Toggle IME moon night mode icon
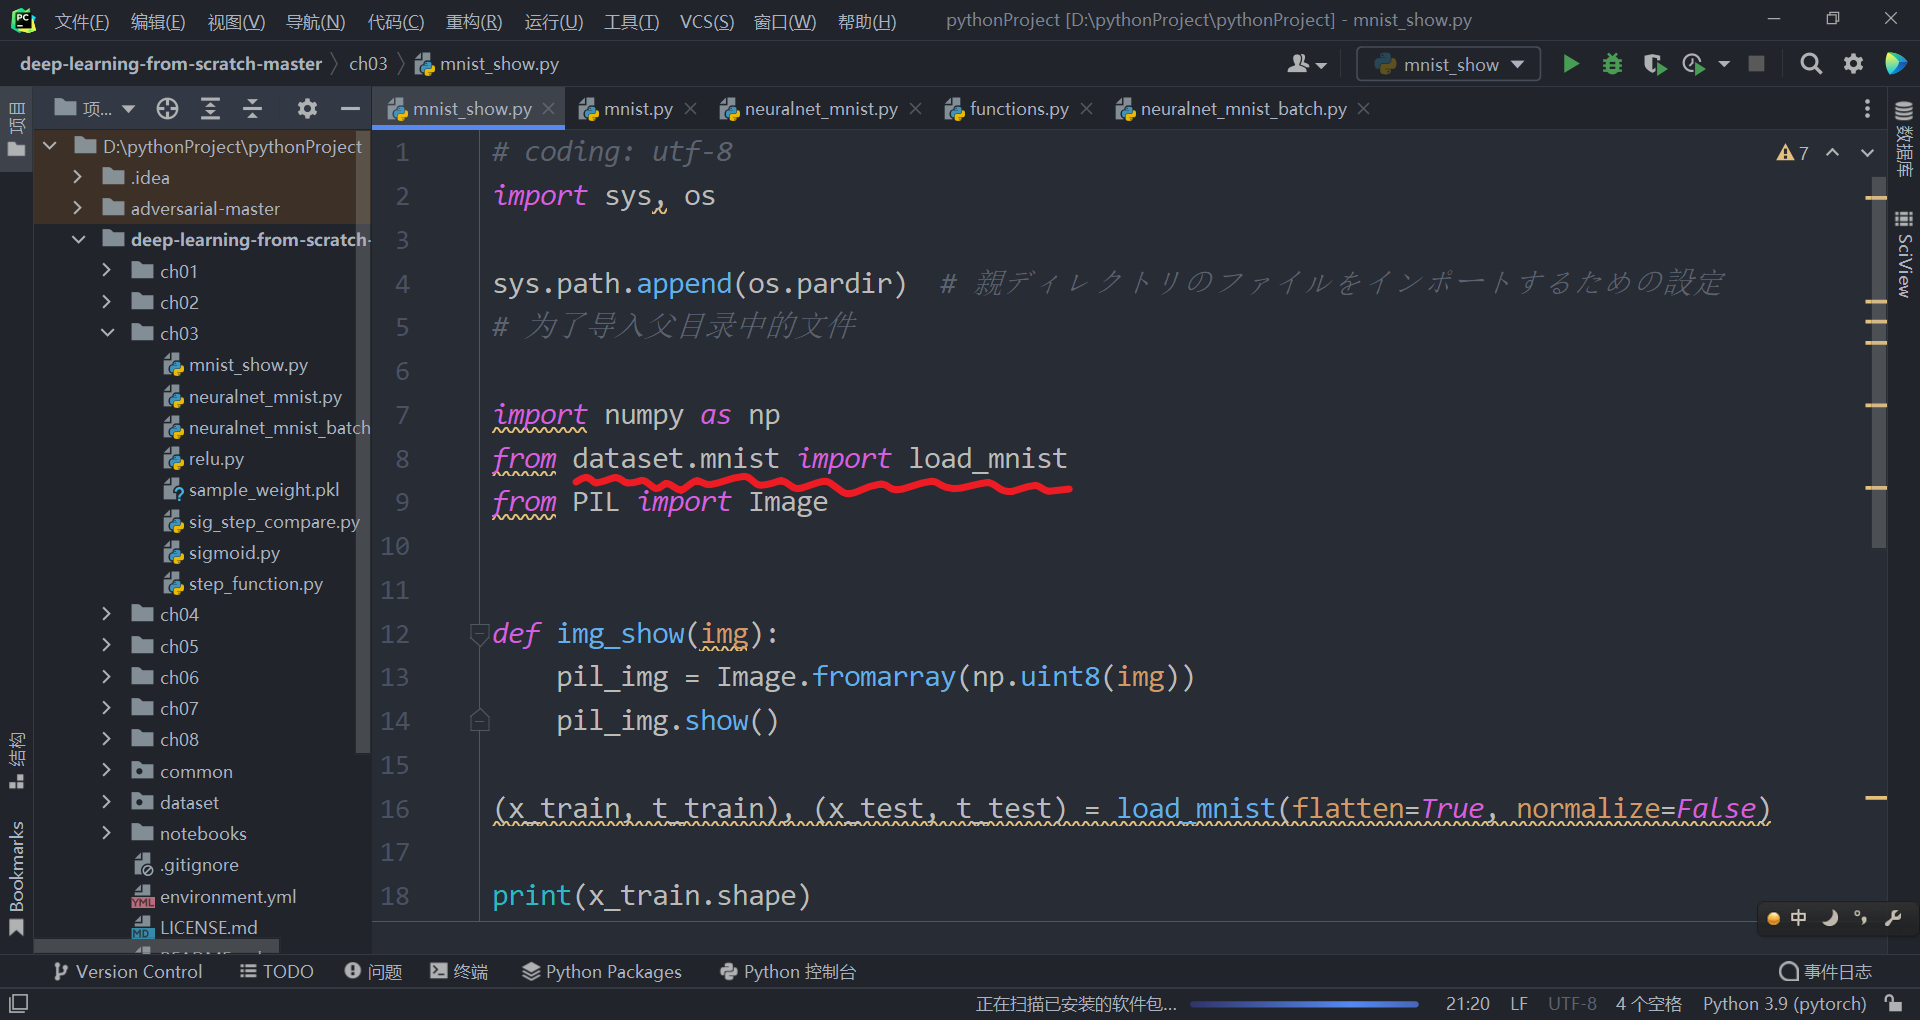This screenshot has height=1020, width=1920. (1830, 918)
